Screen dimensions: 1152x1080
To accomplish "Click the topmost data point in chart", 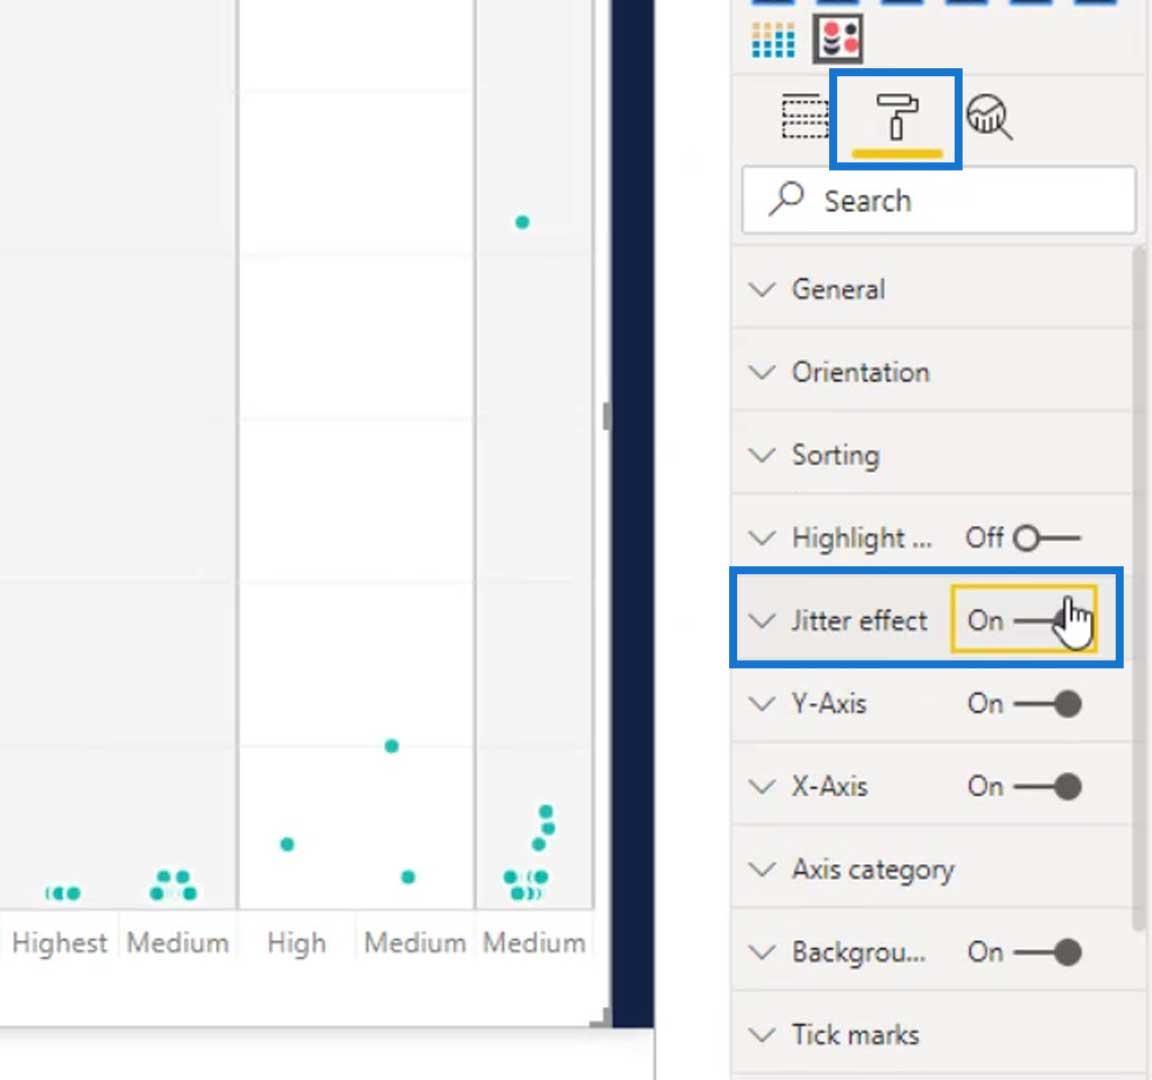I will [x=522, y=222].
